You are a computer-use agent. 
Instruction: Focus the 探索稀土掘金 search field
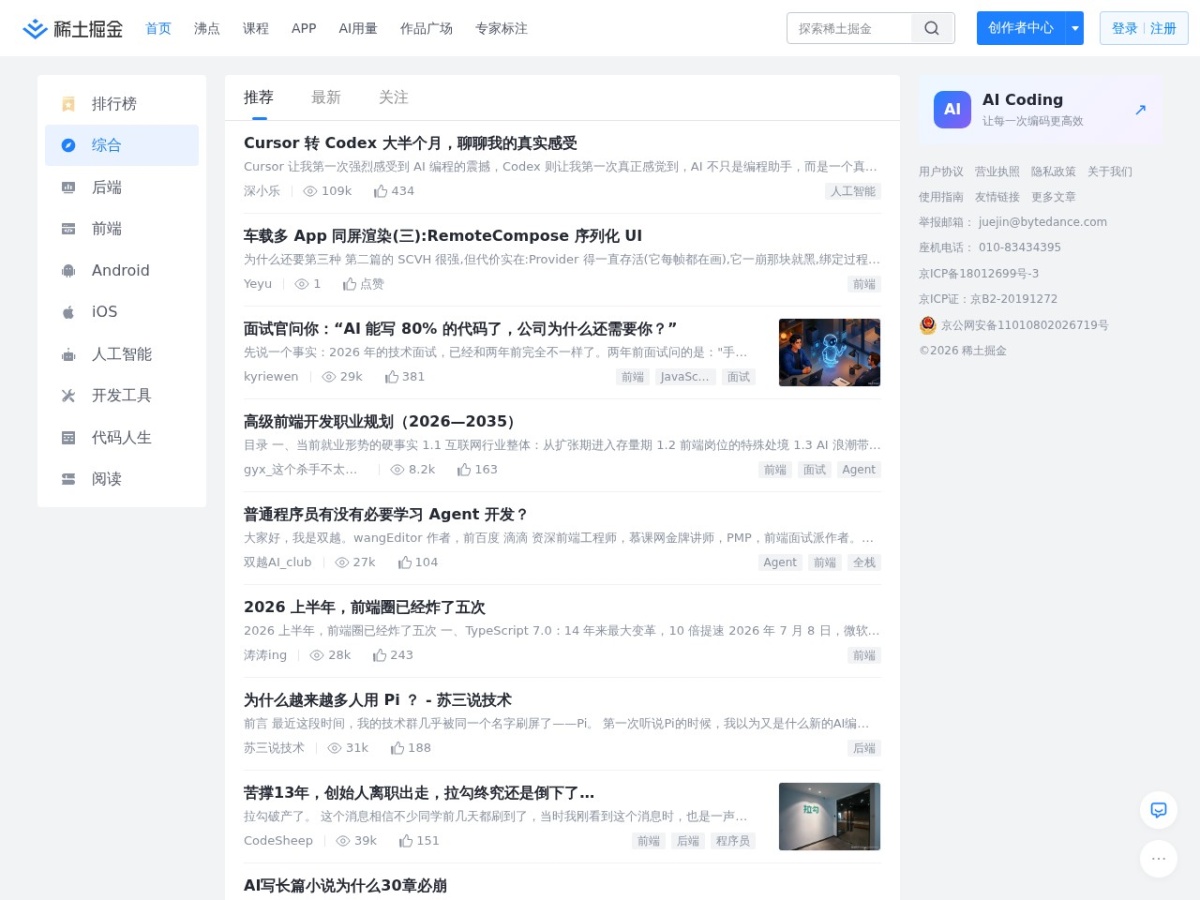[850, 28]
